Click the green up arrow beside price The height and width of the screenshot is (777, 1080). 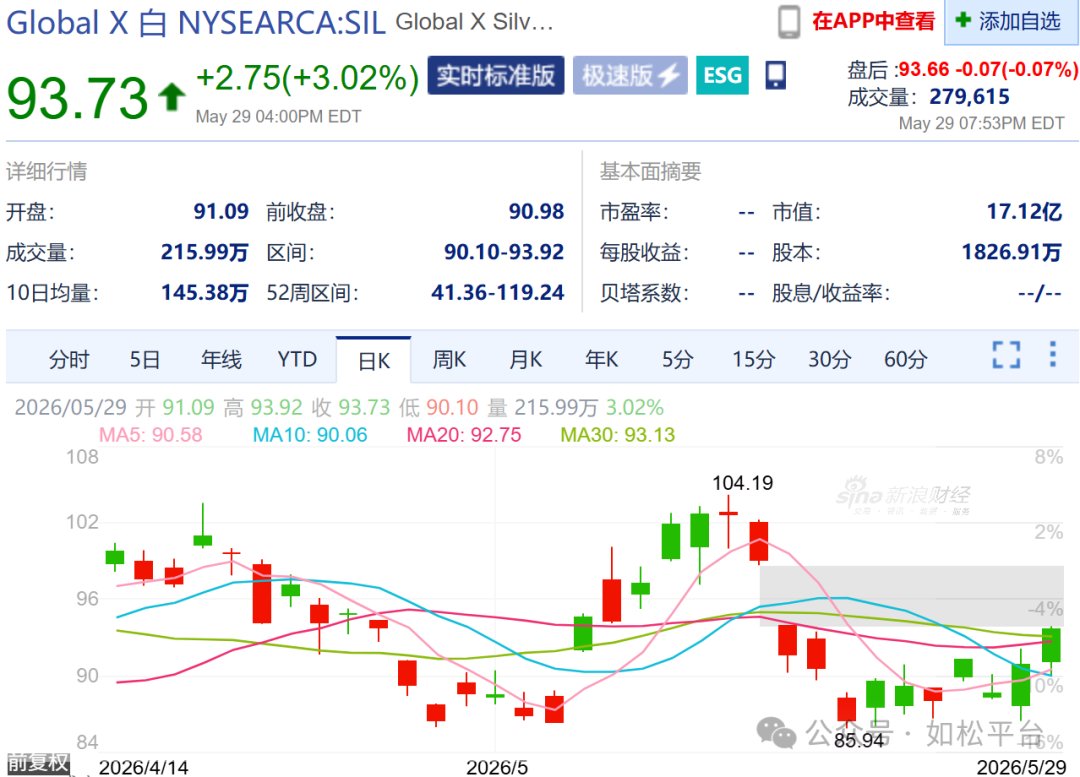point(172,96)
